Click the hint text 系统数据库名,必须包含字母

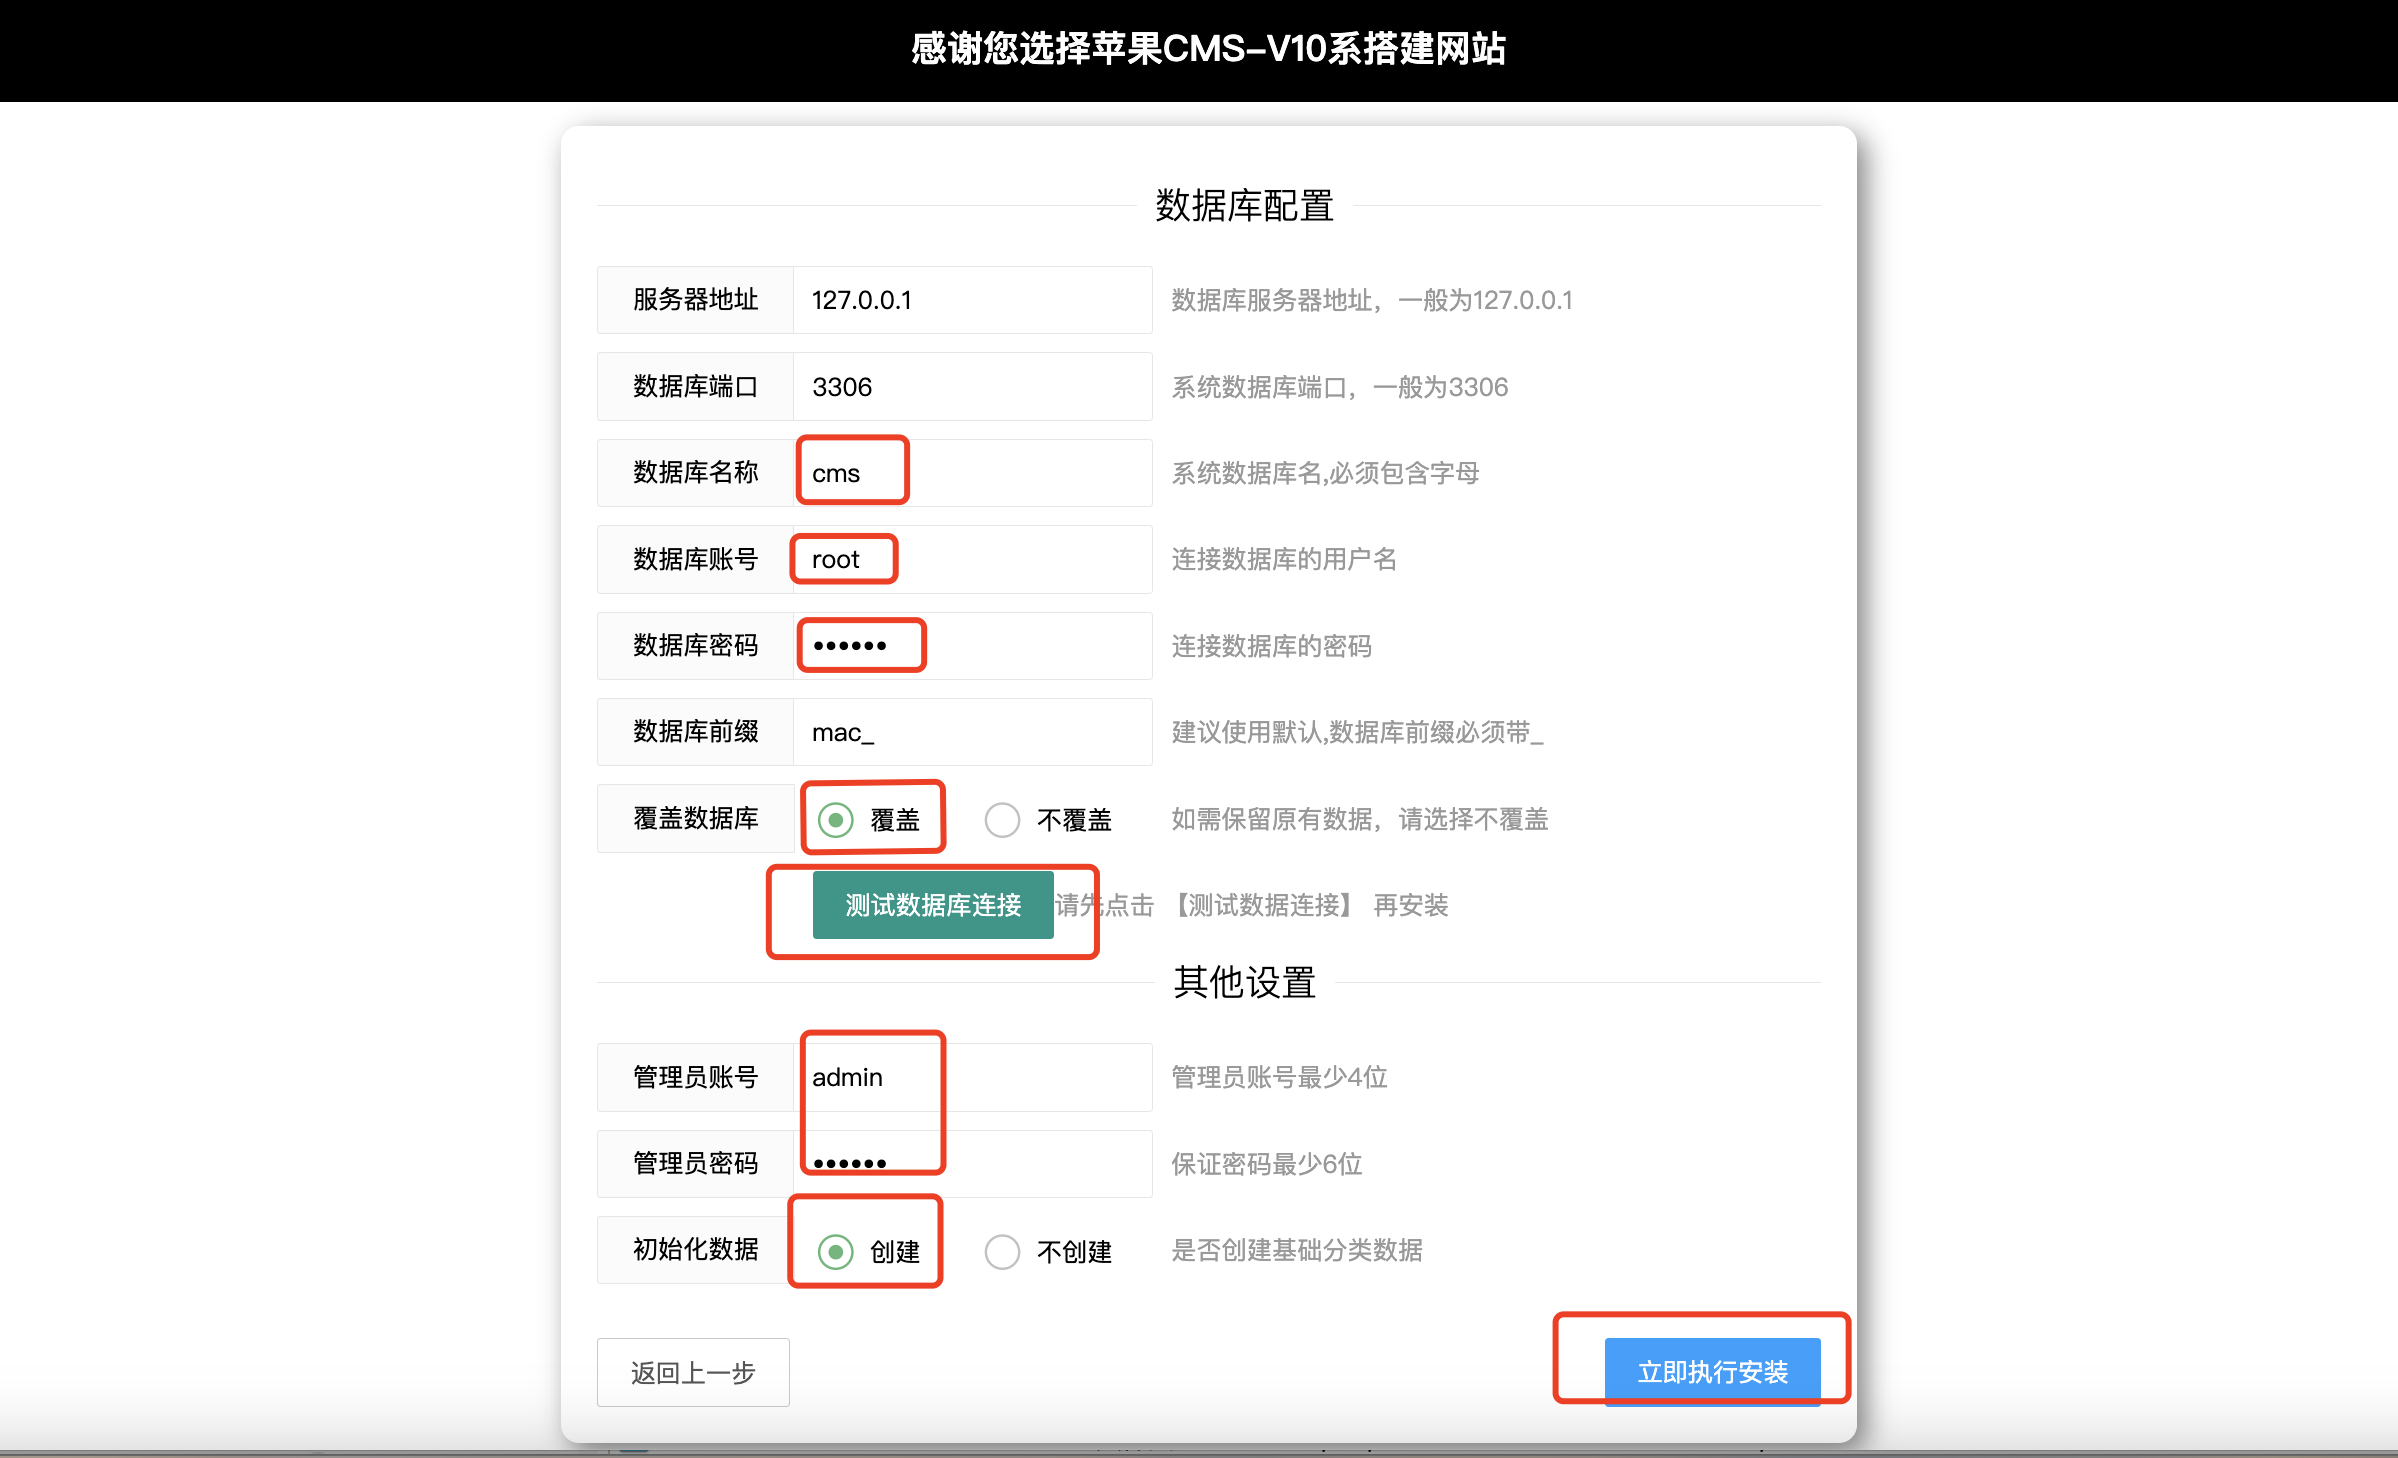coord(1325,473)
